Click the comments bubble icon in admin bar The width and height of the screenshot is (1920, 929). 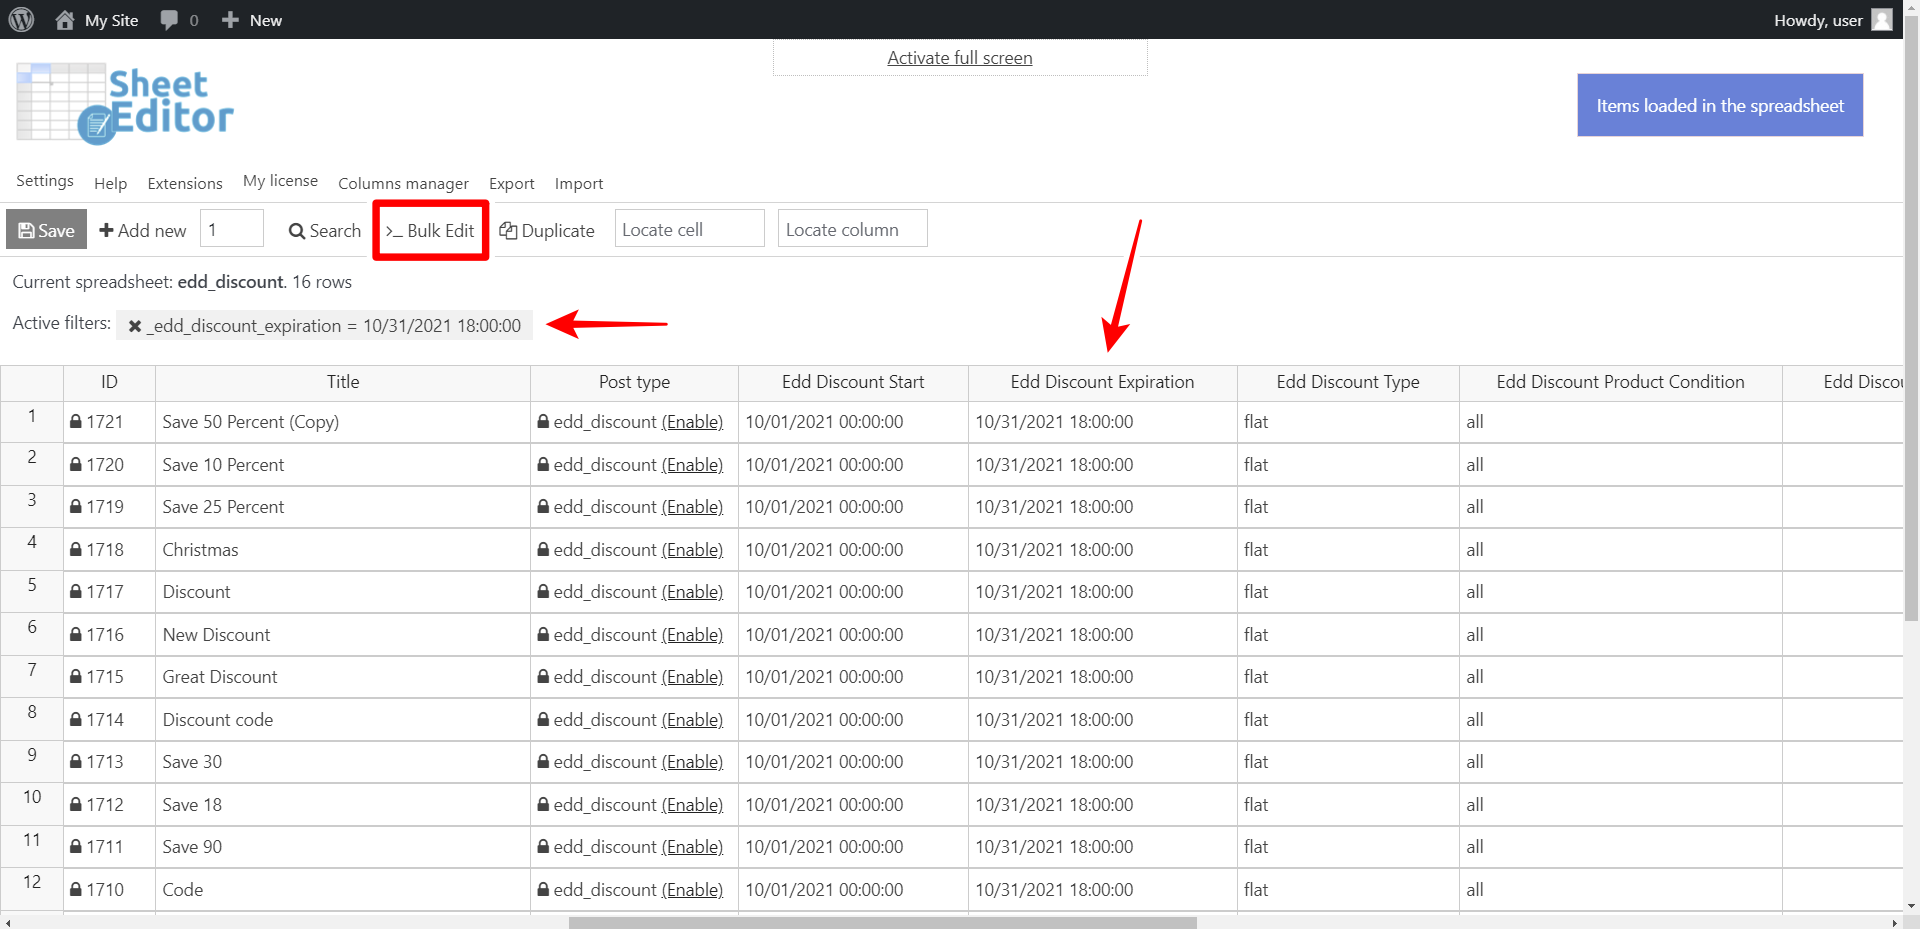(167, 19)
